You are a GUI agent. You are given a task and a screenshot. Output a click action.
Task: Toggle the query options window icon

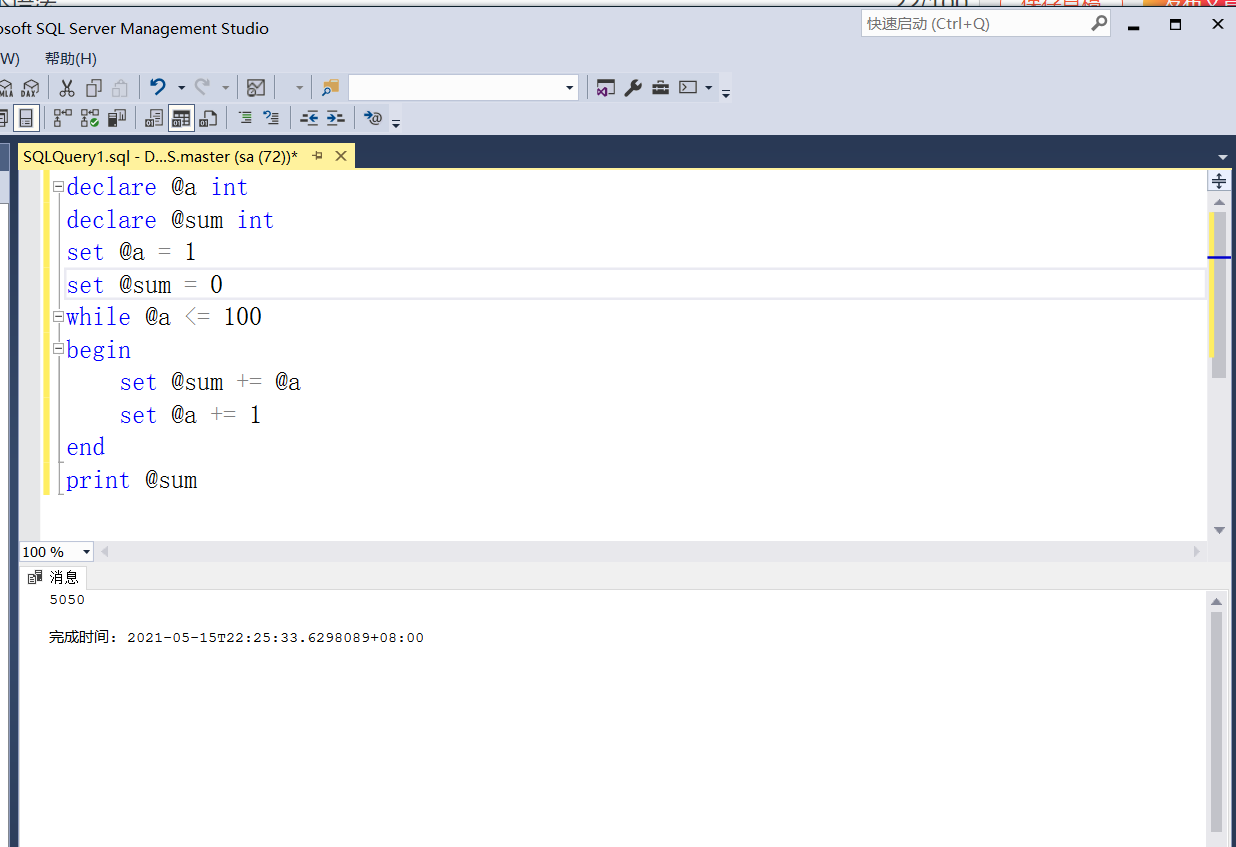pyautogui.click(x=26, y=118)
